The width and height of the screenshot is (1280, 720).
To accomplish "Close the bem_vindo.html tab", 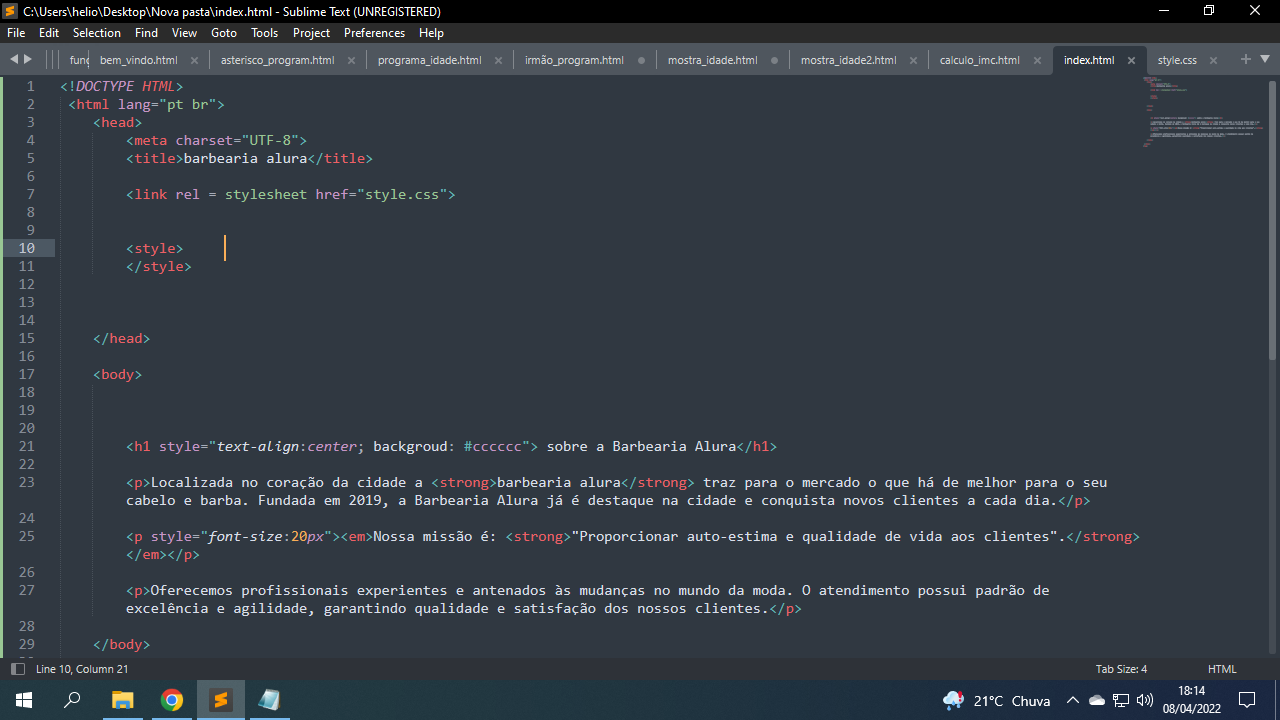I will 194,60.
